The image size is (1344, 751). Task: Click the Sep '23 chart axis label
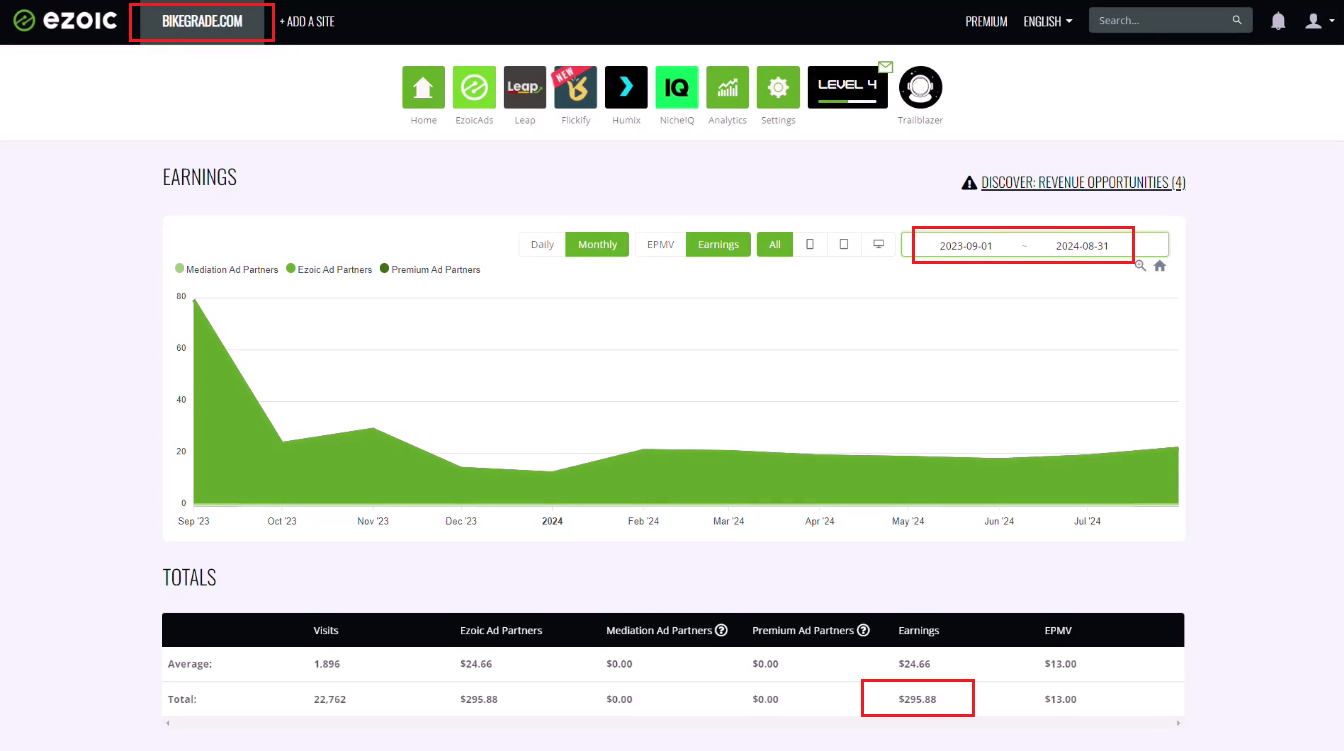194,521
